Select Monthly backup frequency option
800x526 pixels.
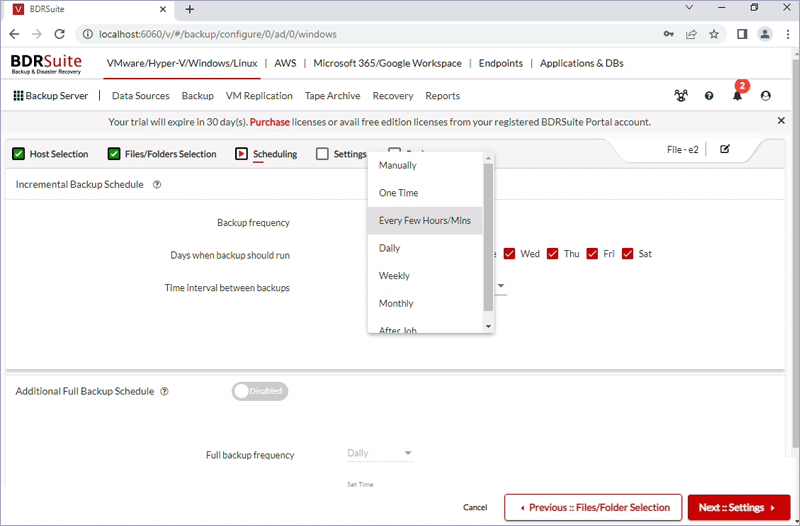click(424, 303)
